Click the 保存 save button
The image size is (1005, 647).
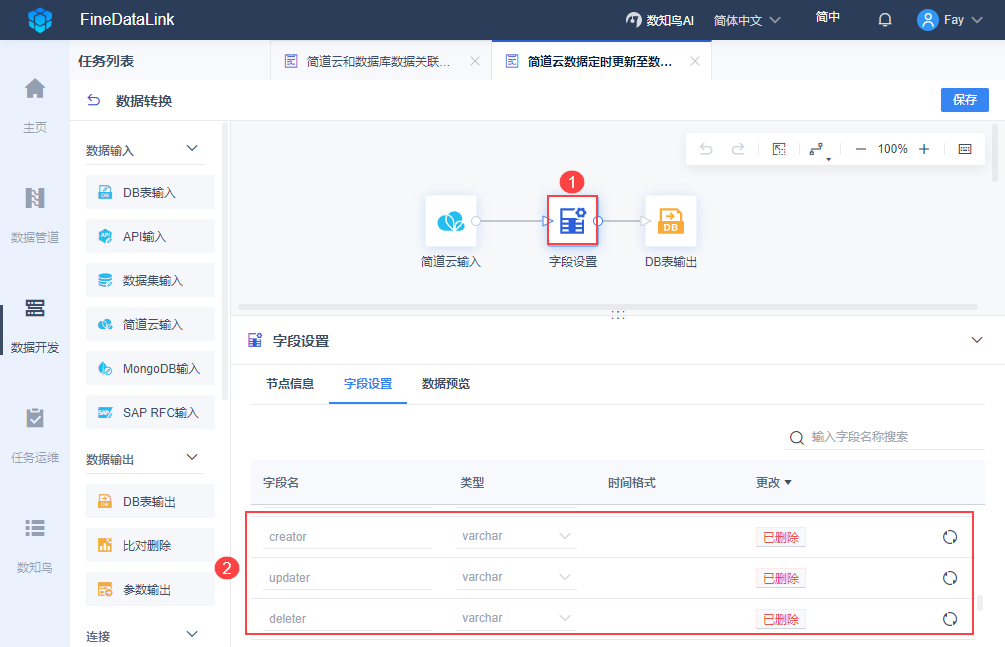(x=965, y=99)
